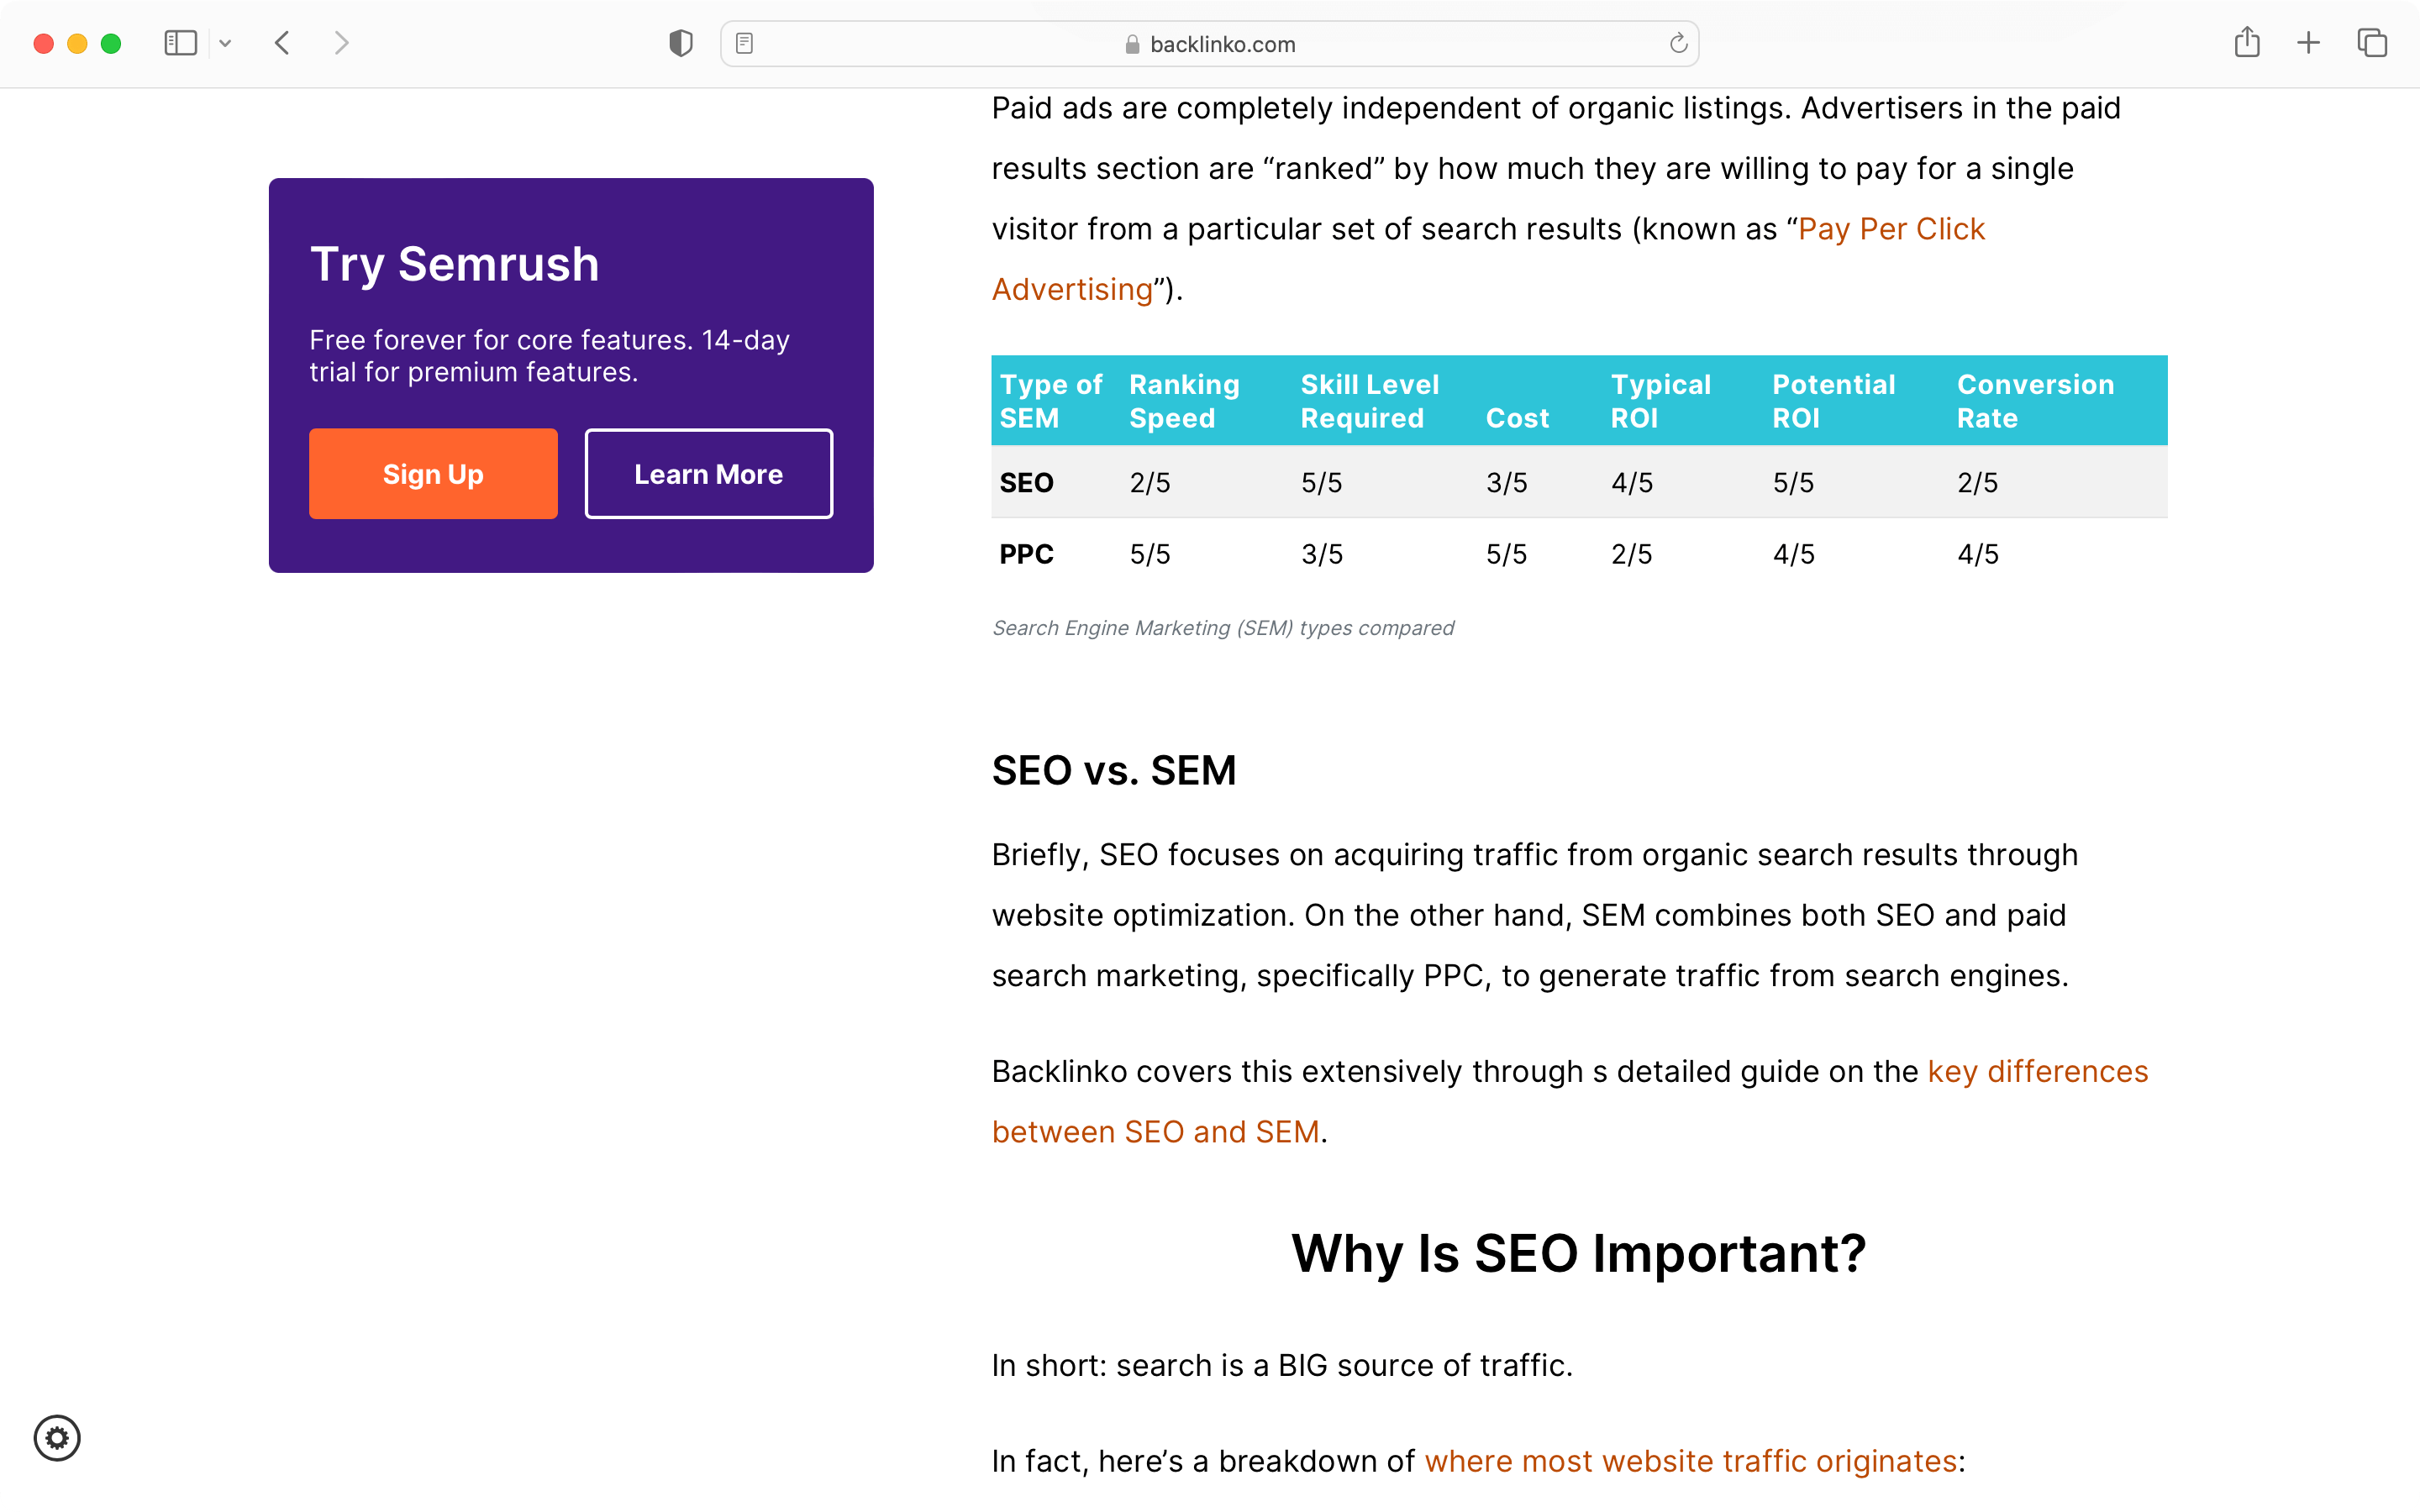2420x1512 pixels.
Task: Click the new tab plus icon
Action: (x=2308, y=44)
